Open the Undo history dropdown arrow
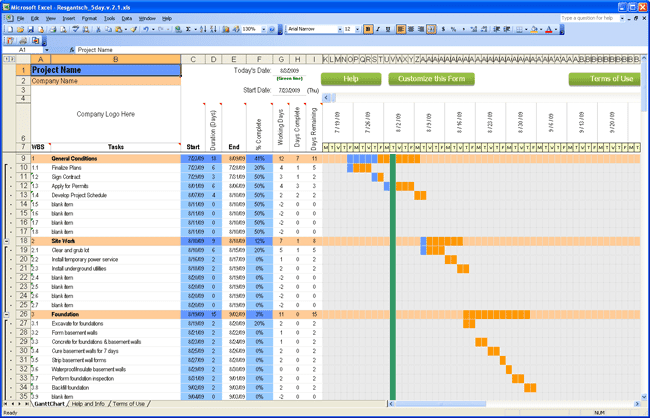Image resolution: width=650 pixels, height=418 pixels. 153,29
